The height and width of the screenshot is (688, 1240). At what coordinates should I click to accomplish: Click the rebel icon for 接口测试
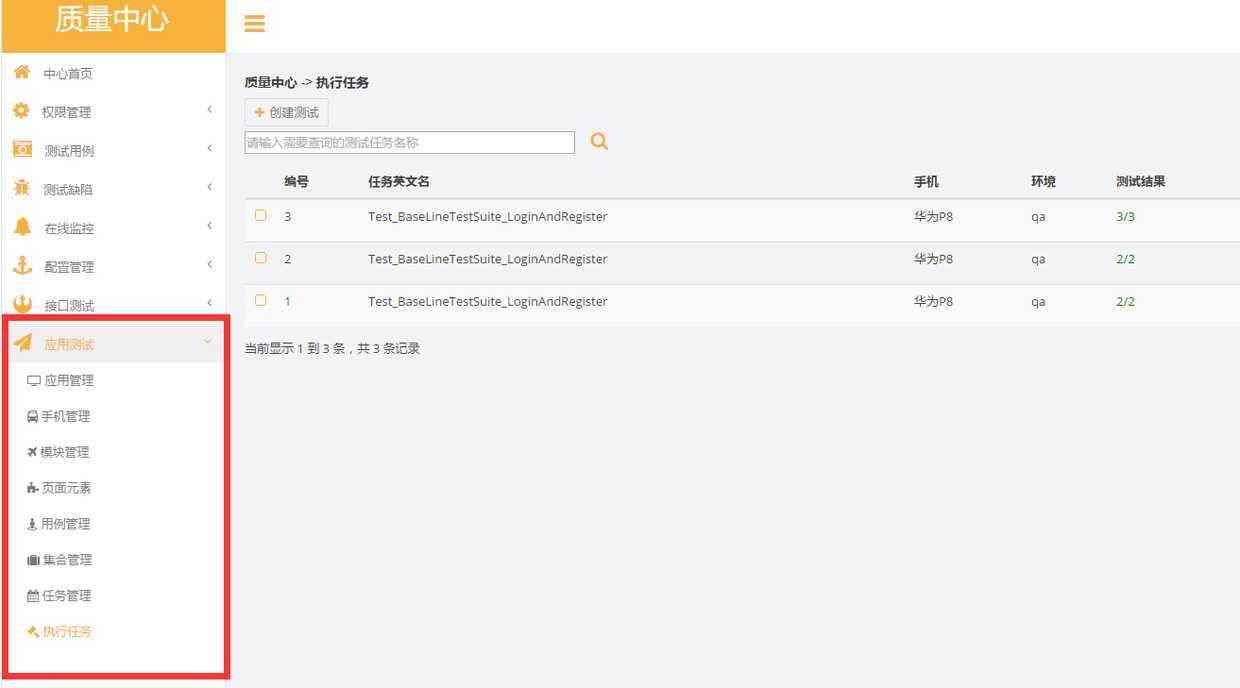(22, 304)
